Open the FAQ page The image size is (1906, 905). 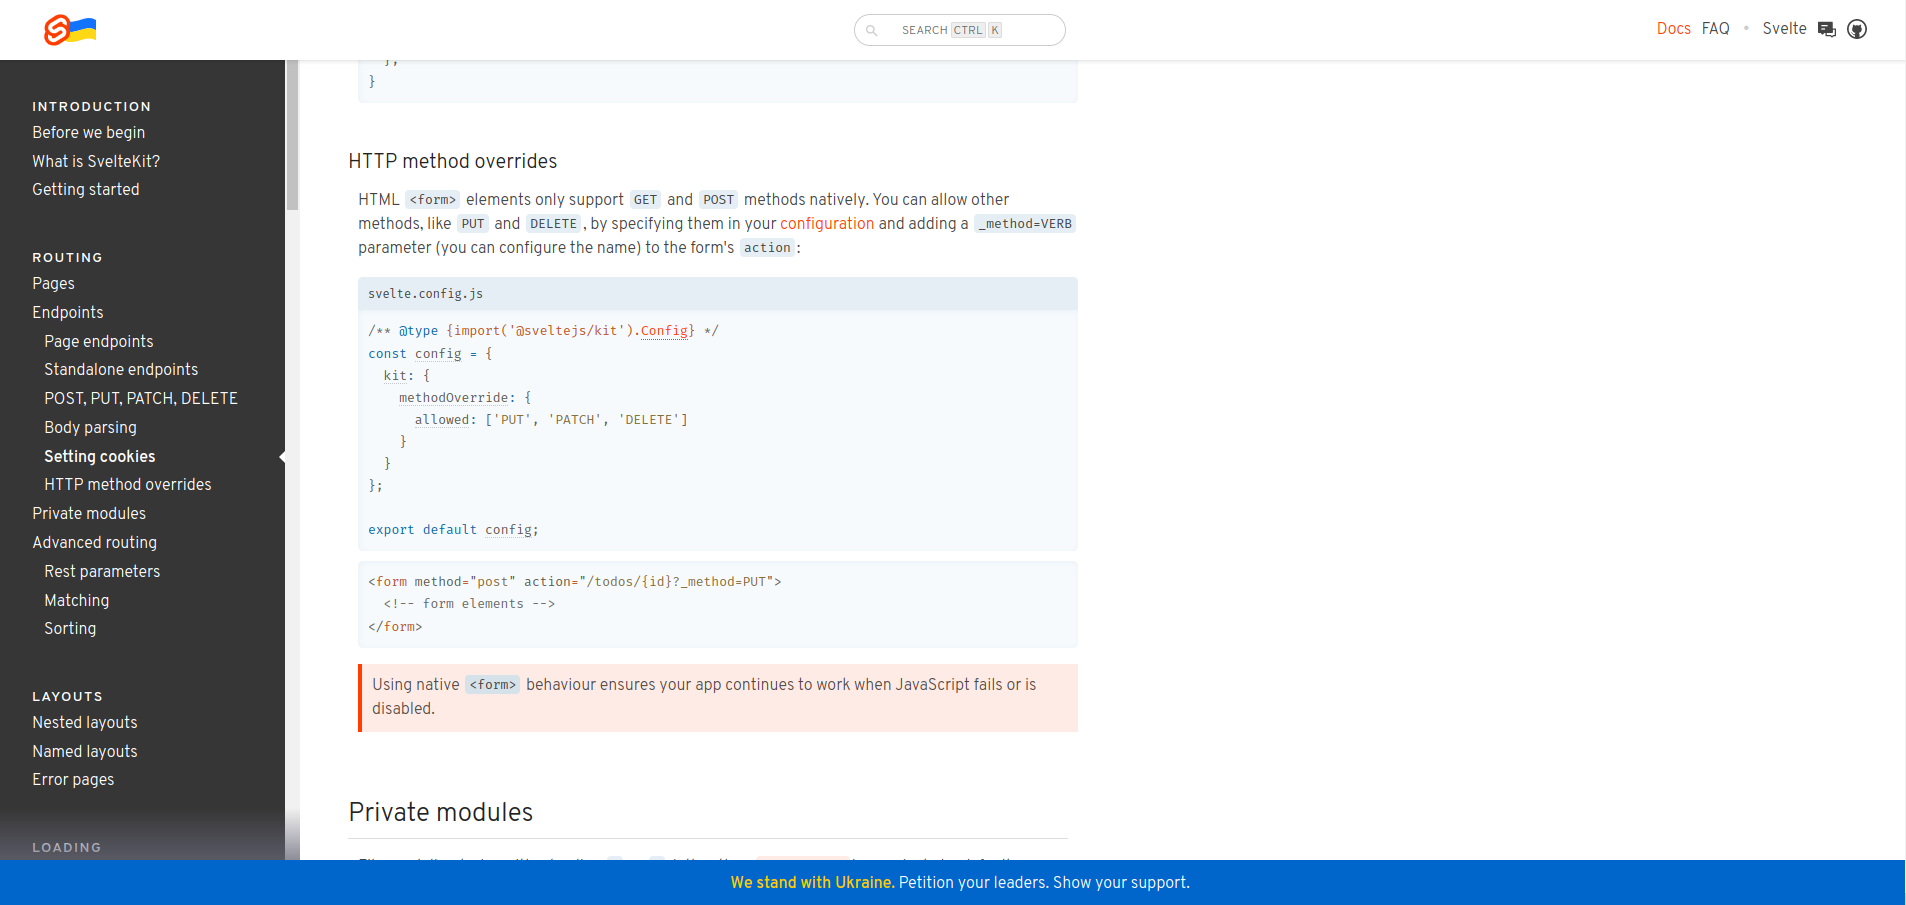point(1715,28)
